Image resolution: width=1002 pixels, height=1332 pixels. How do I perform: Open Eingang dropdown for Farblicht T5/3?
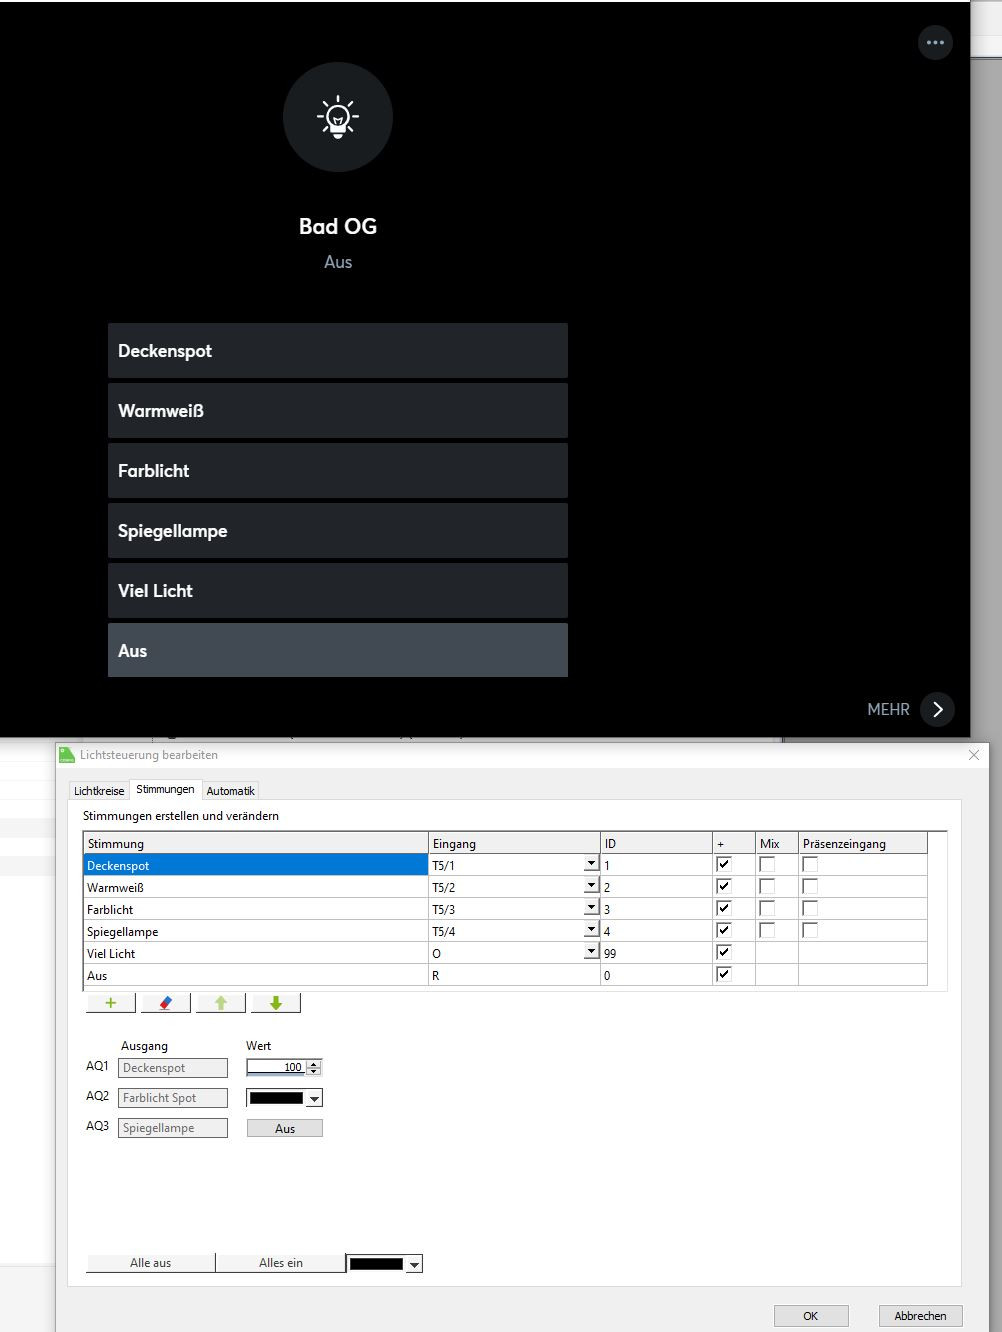pyautogui.click(x=591, y=908)
